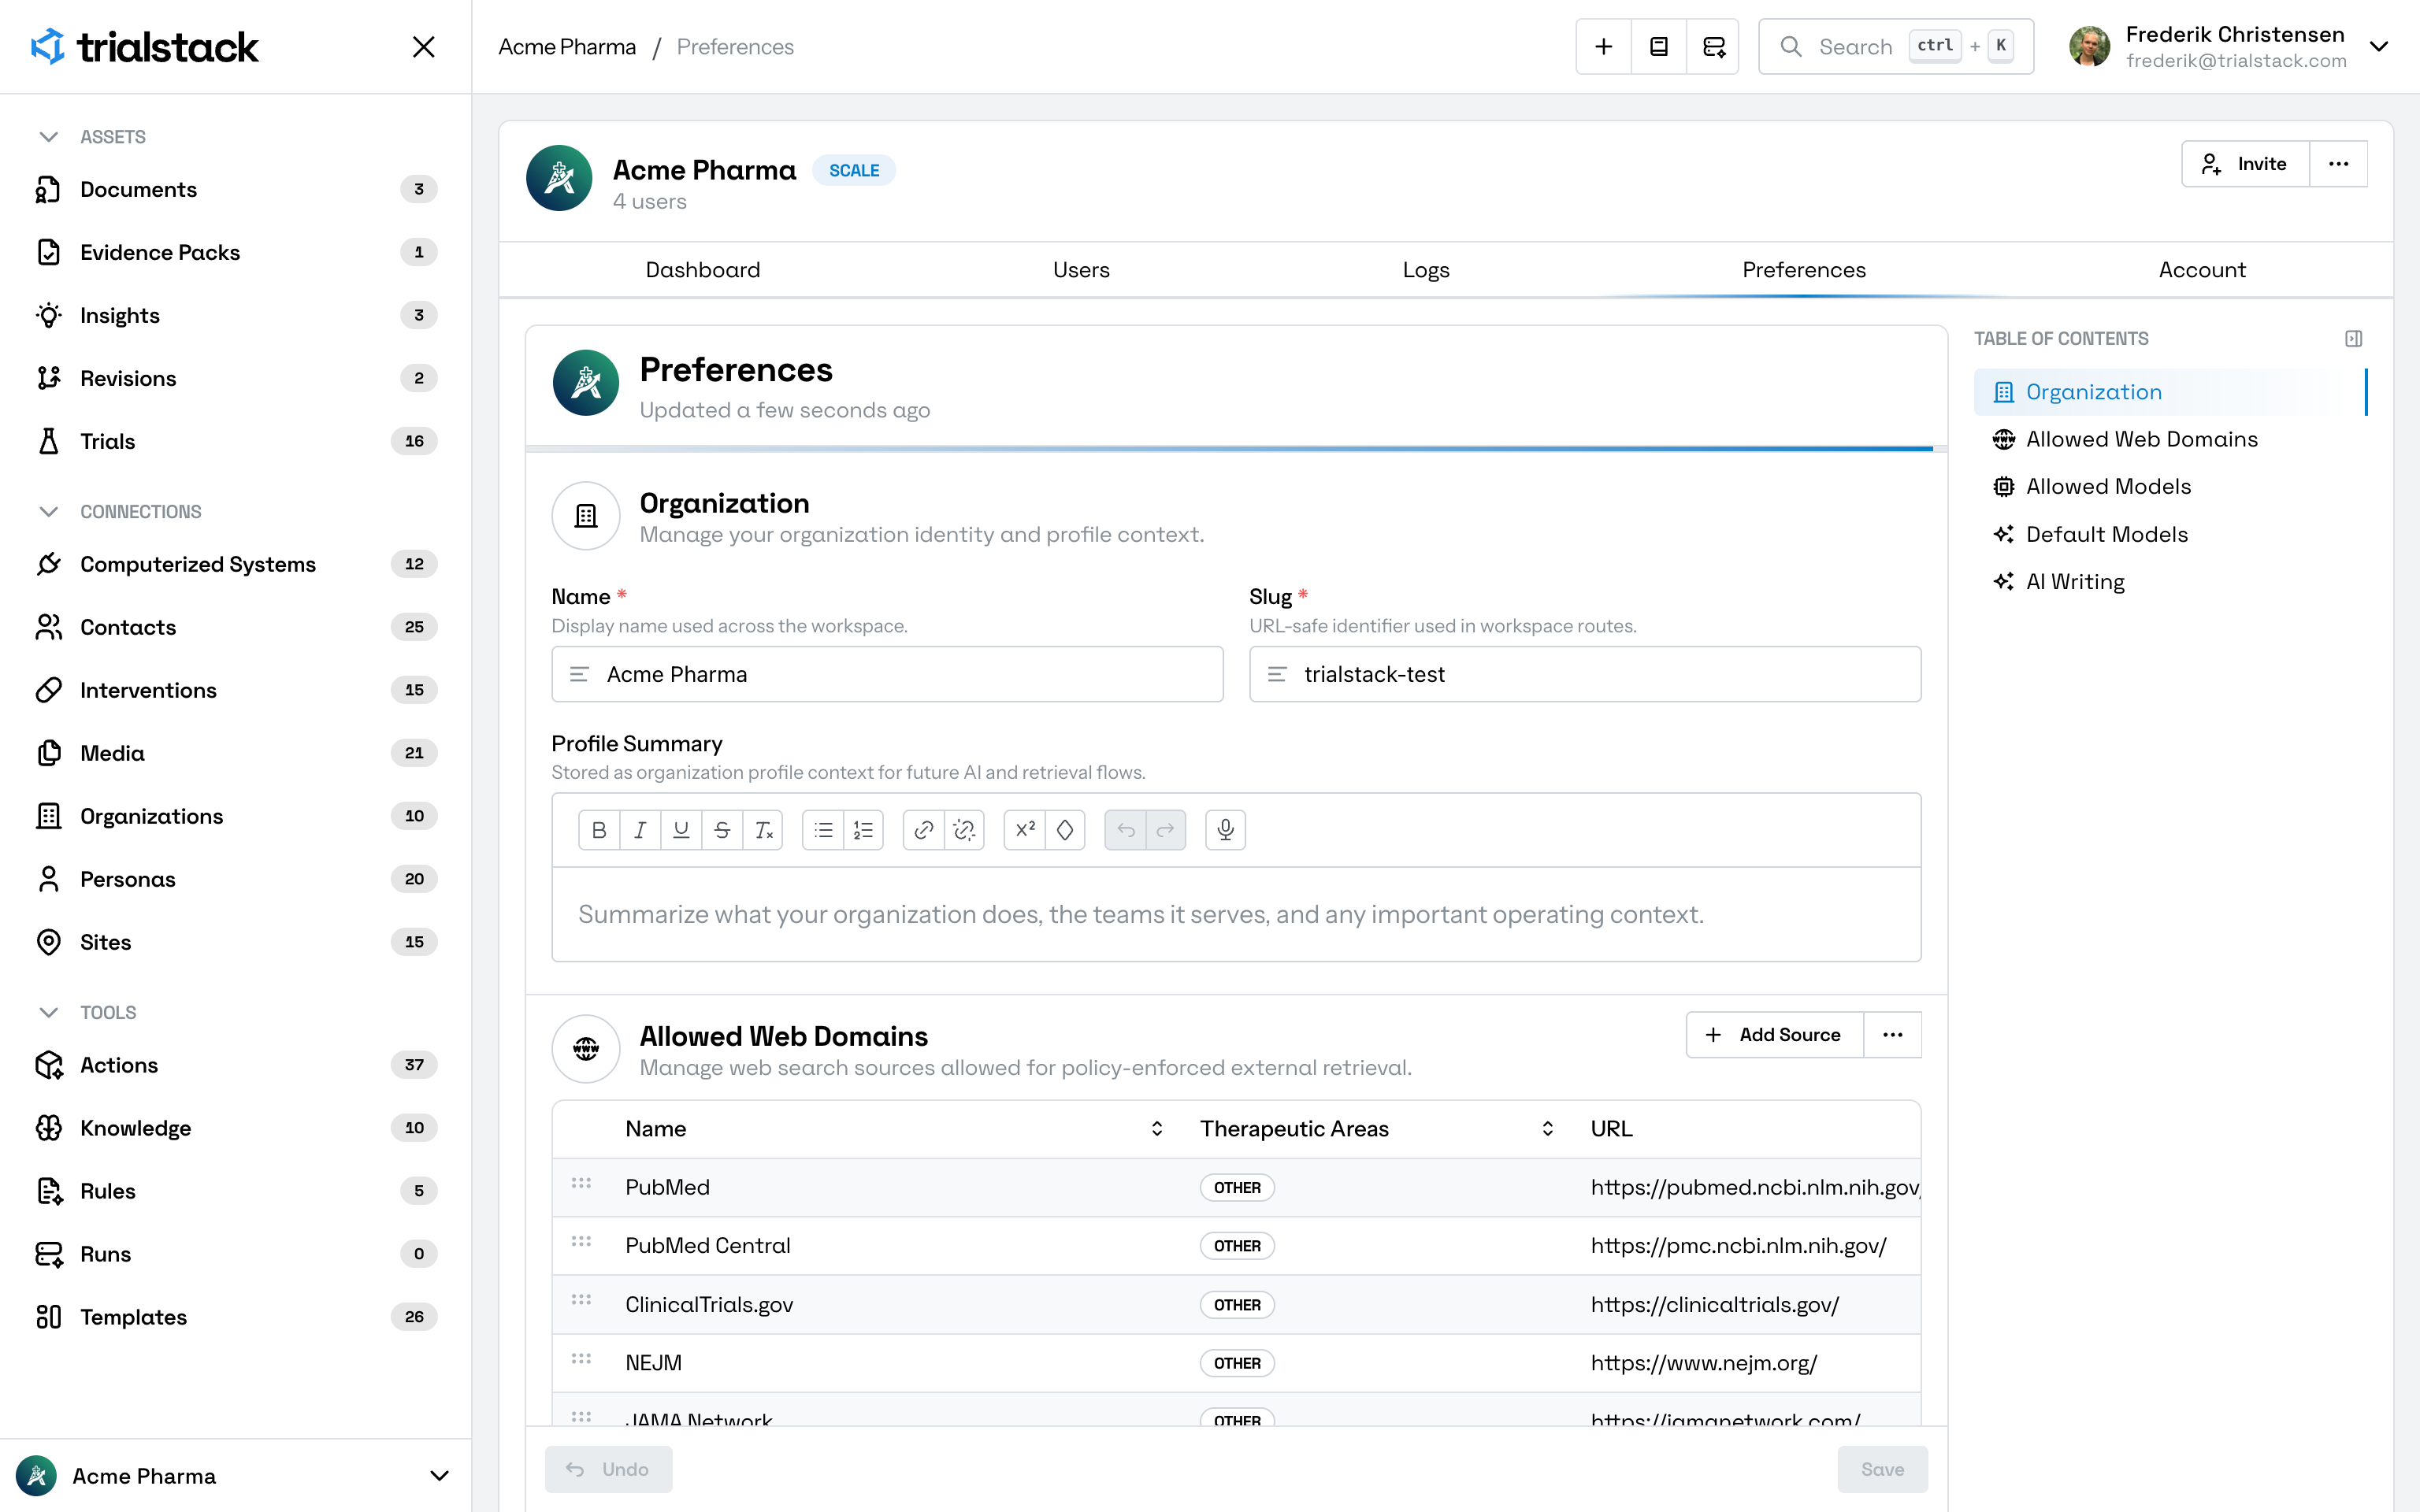
Task: Collapse the table of contents panel
Action: [x=2353, y=339]
